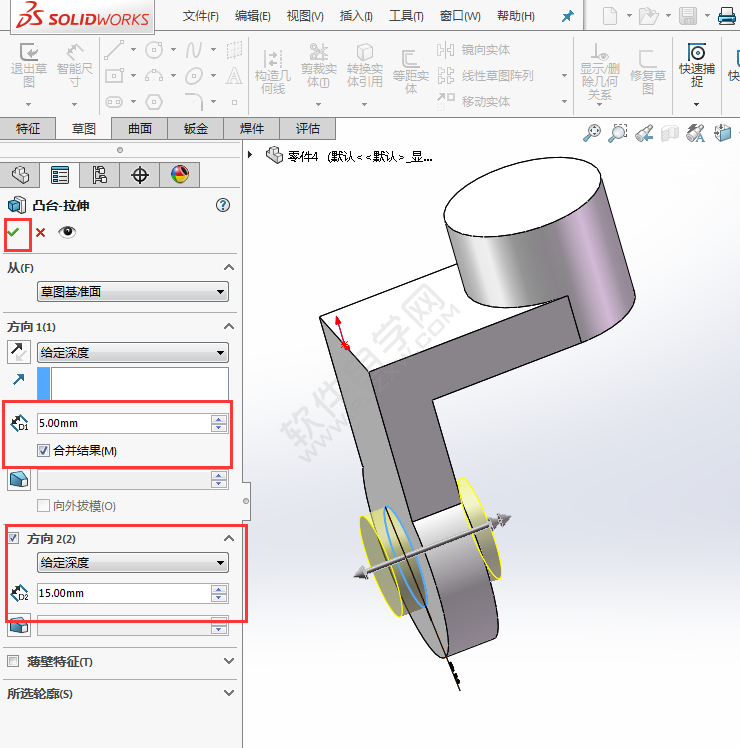Click Convert Entities (转换实体引用) icon
The image size is (740, 748).
(x=365, y=52)
